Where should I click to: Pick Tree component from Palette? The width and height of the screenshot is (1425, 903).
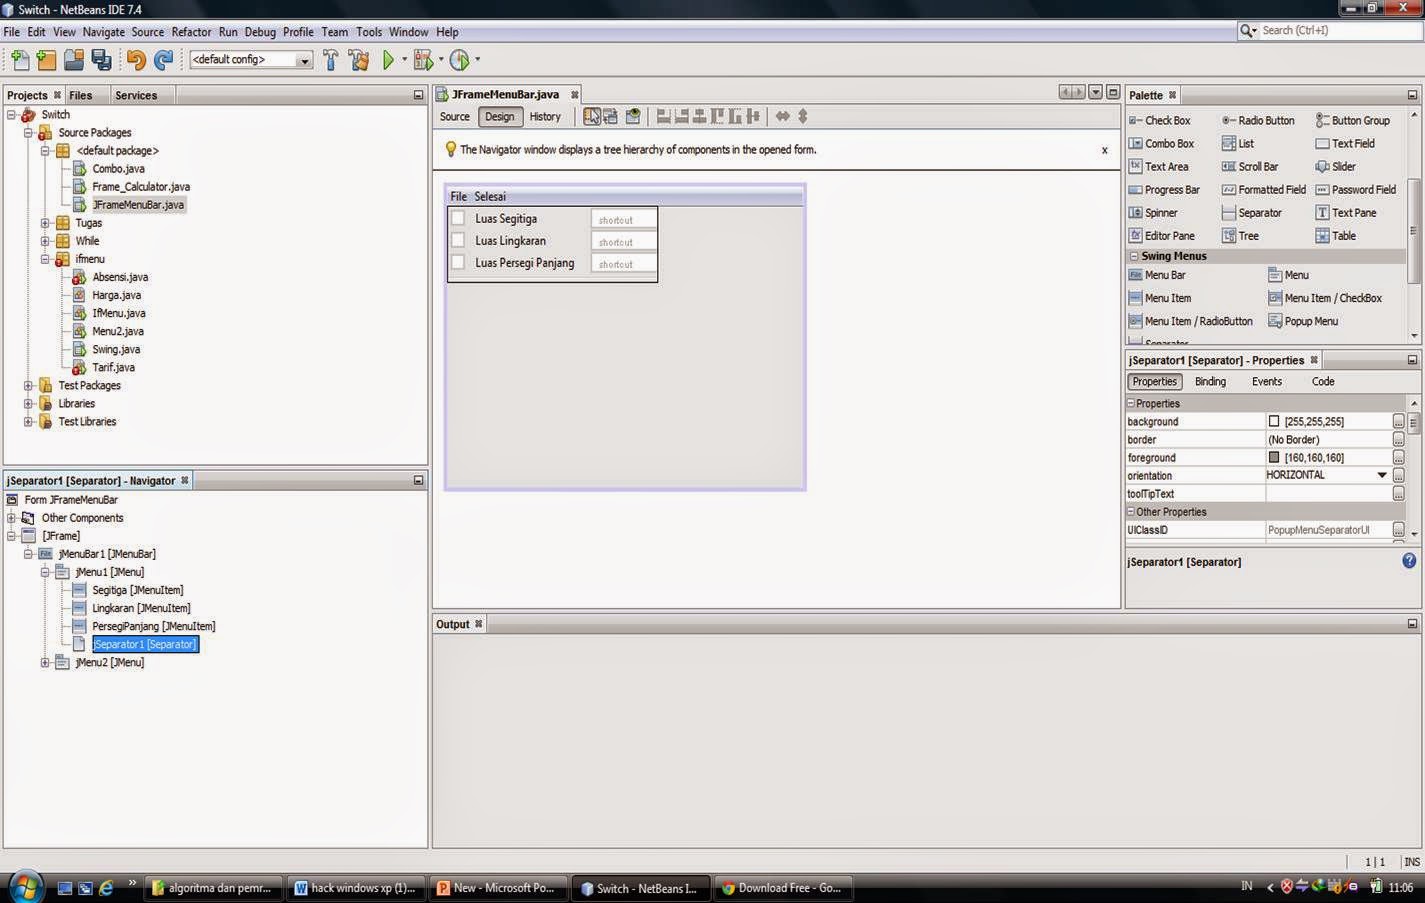(x=1240, y=236)
